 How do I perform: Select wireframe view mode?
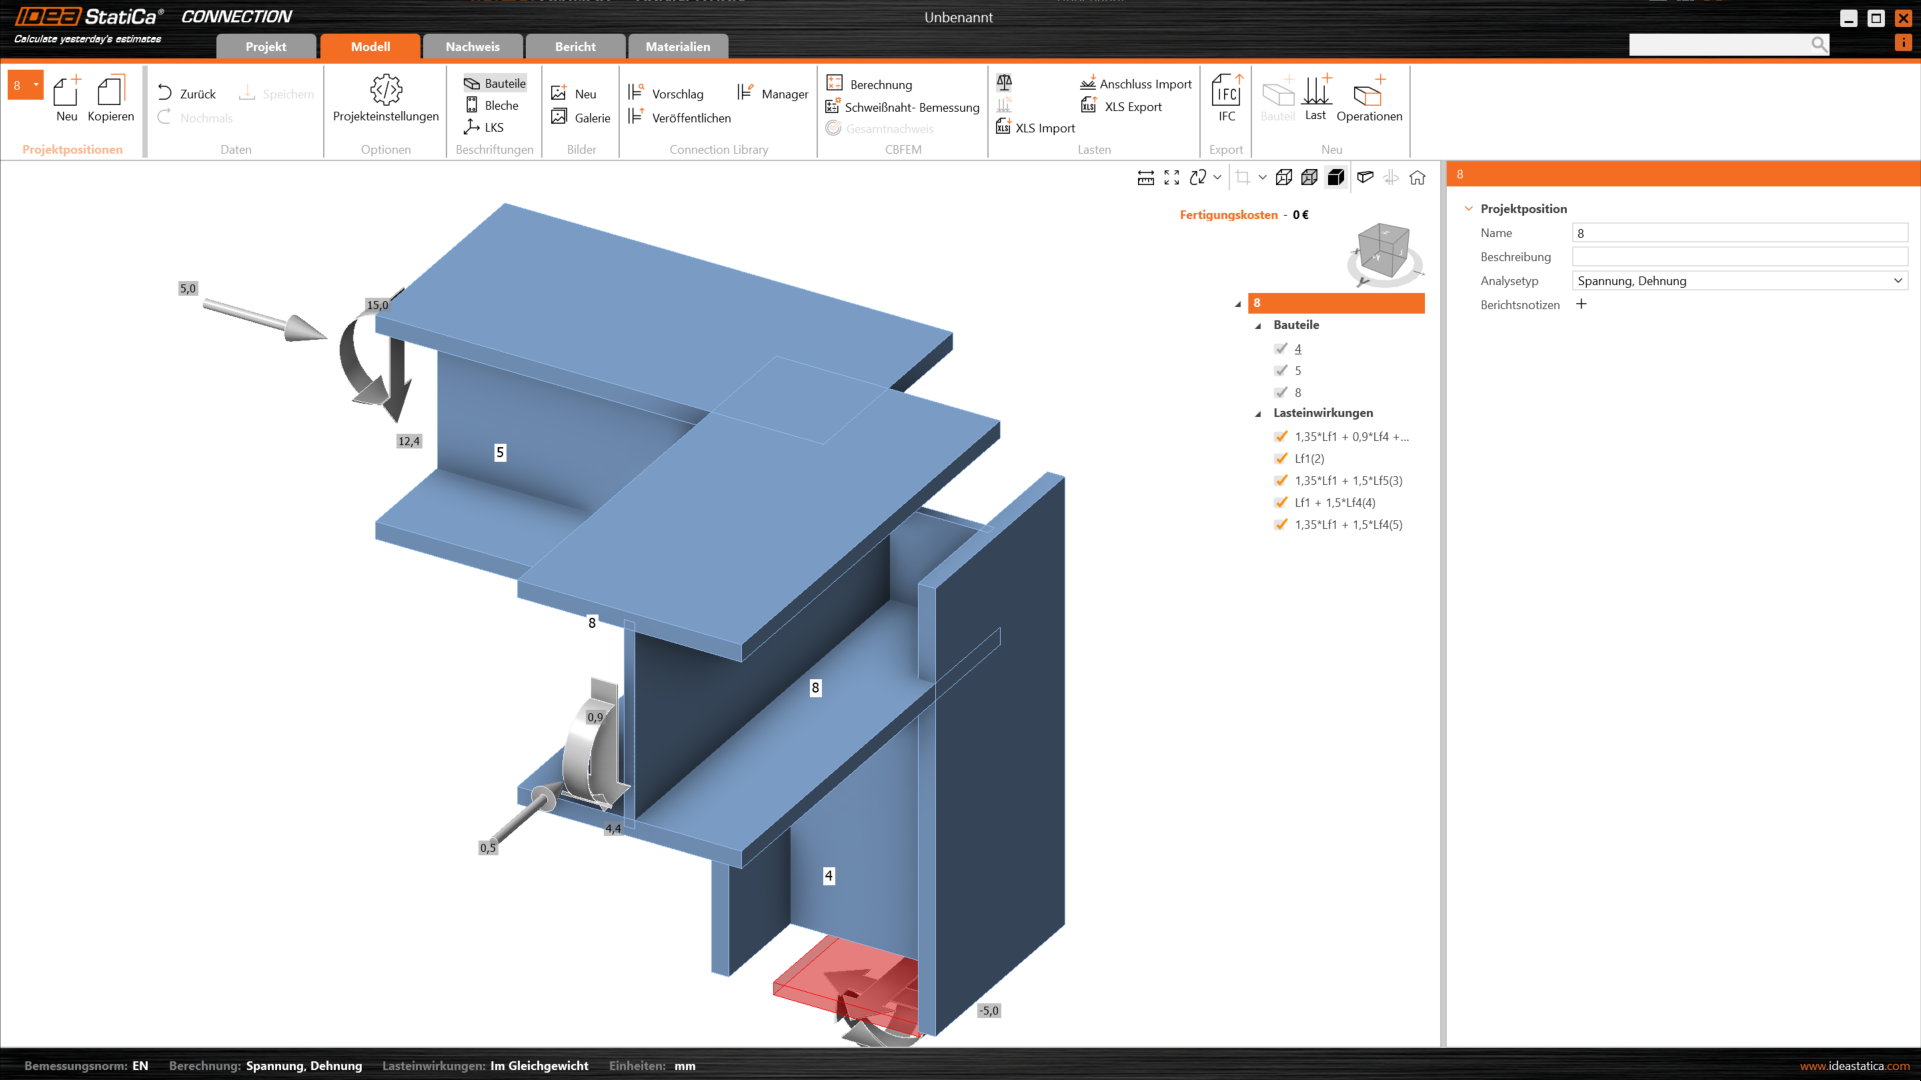[1284, 177]
